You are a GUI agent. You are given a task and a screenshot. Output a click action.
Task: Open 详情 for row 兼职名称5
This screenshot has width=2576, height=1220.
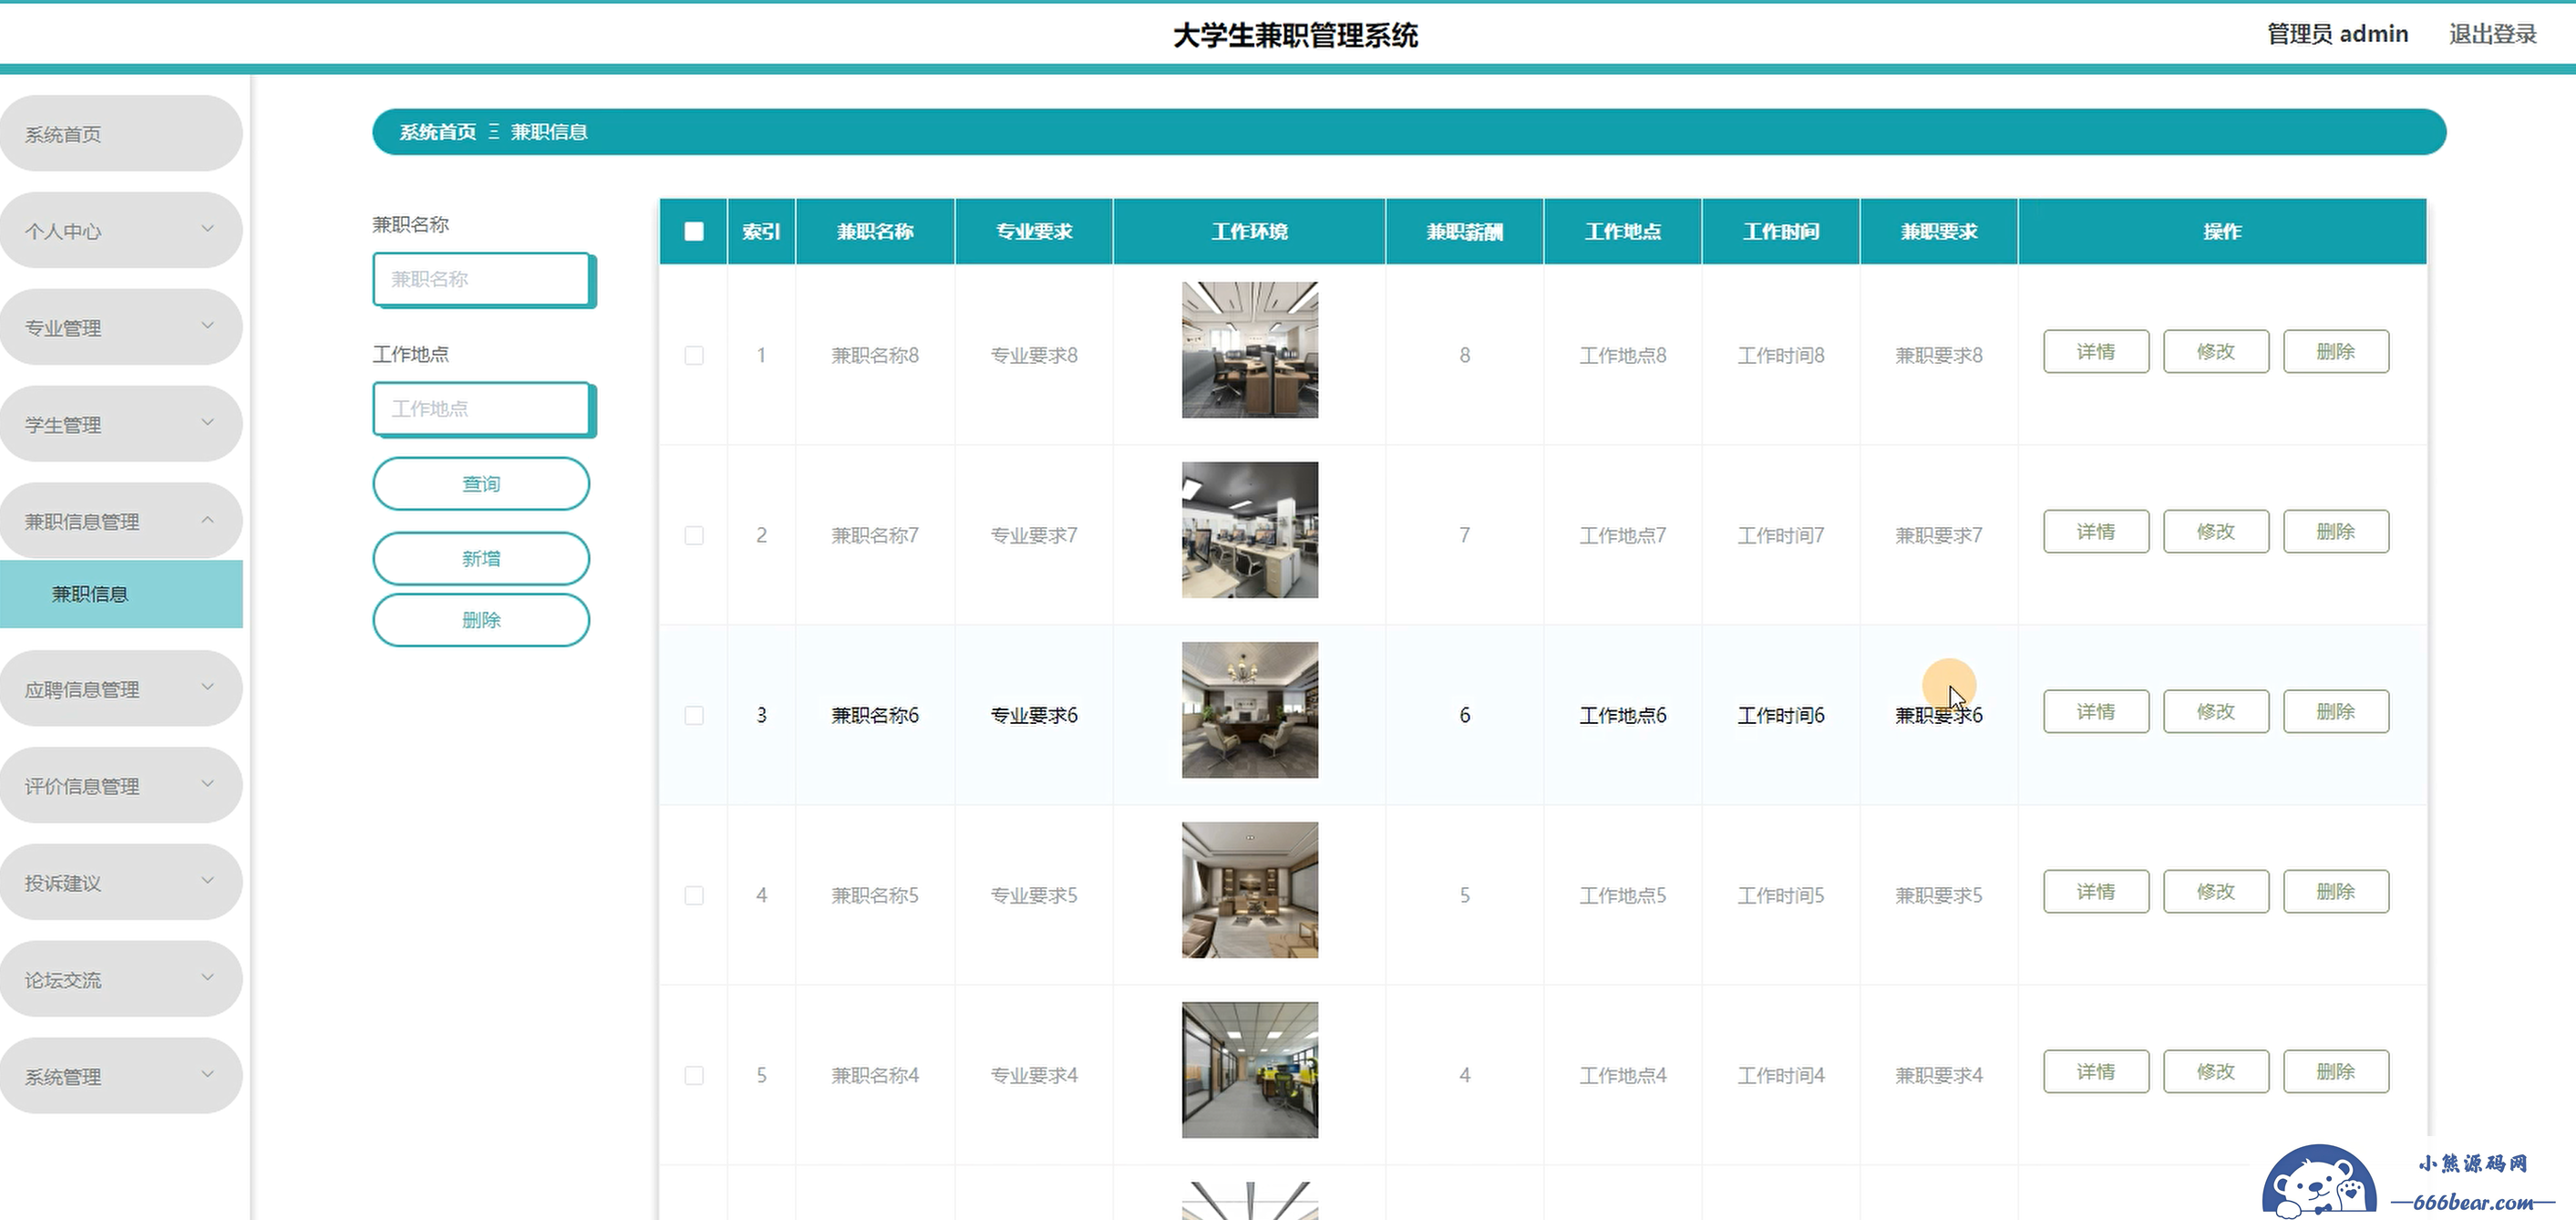pos(2096,892)
